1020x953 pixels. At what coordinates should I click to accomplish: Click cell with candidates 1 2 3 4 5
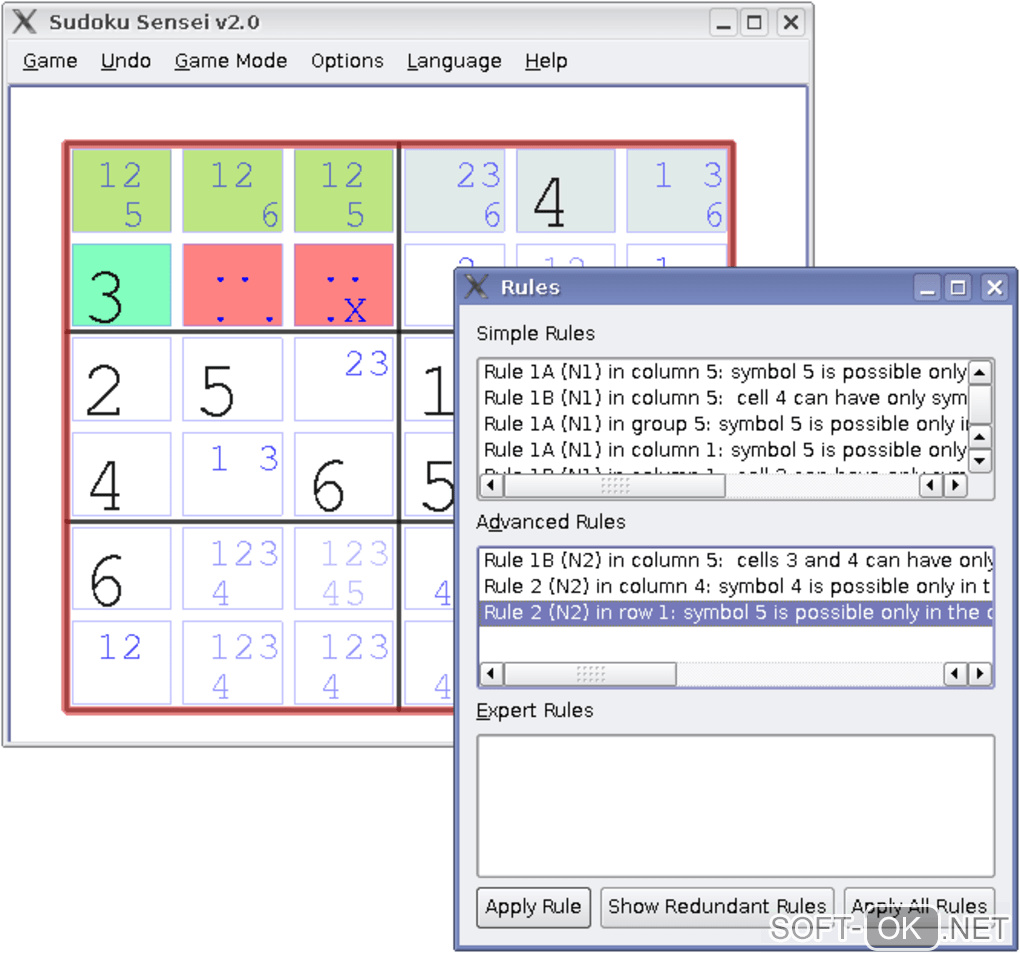(x=343, y=569)
